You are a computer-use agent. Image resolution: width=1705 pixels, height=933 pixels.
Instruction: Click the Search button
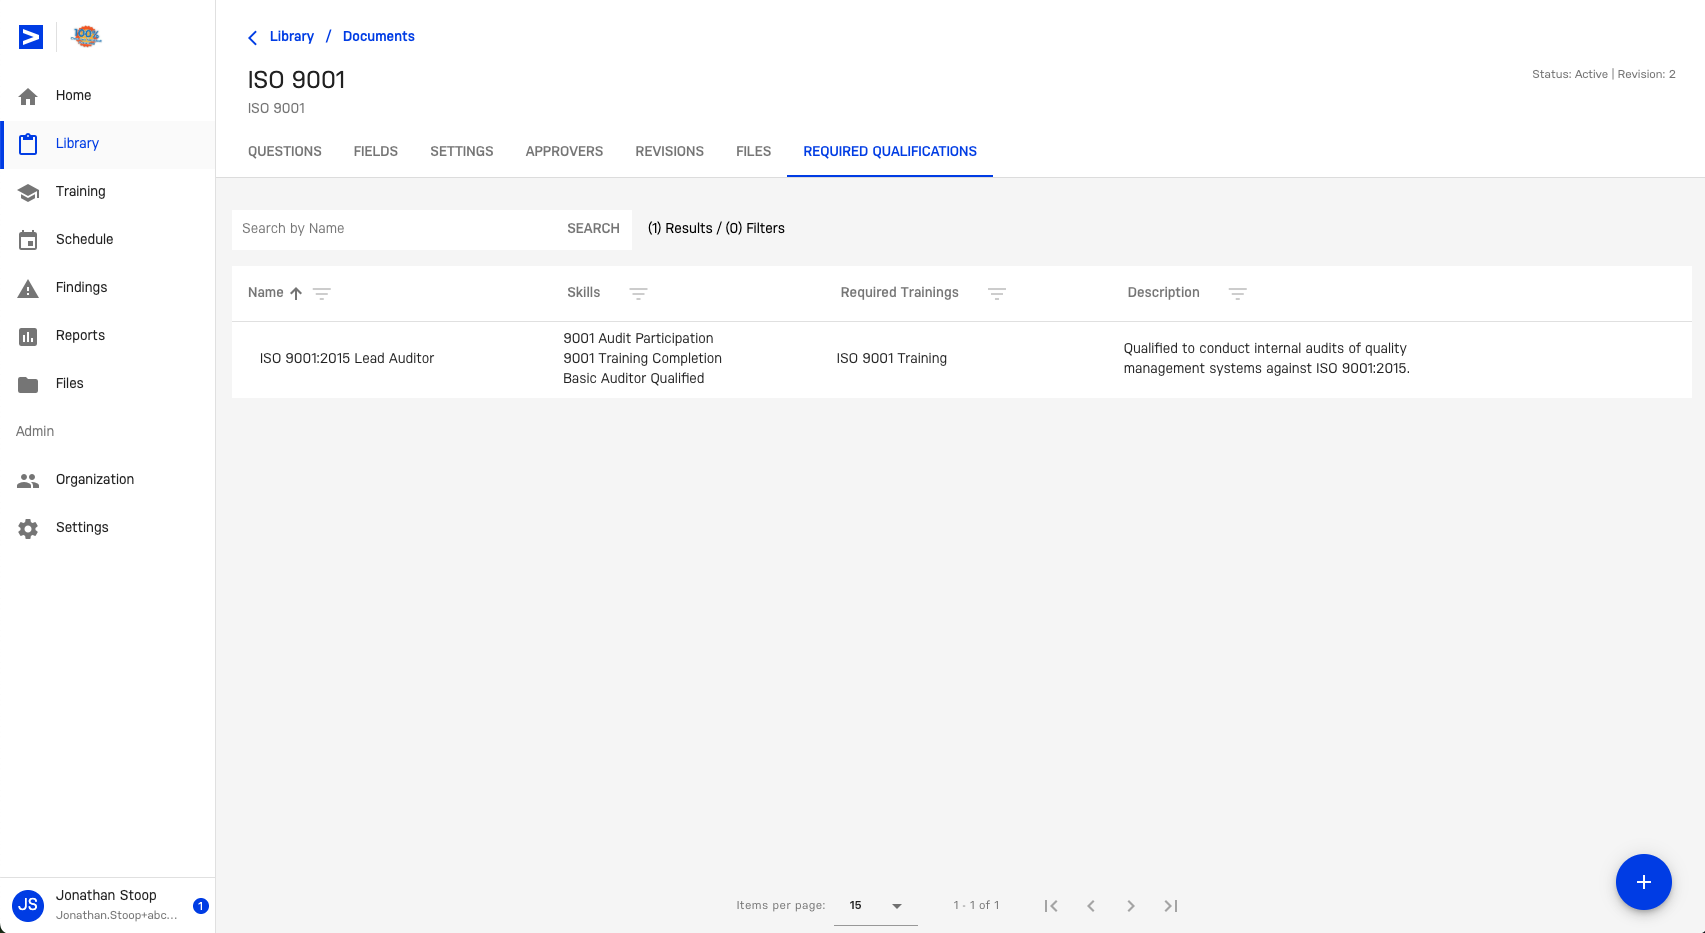click(594, 229)
